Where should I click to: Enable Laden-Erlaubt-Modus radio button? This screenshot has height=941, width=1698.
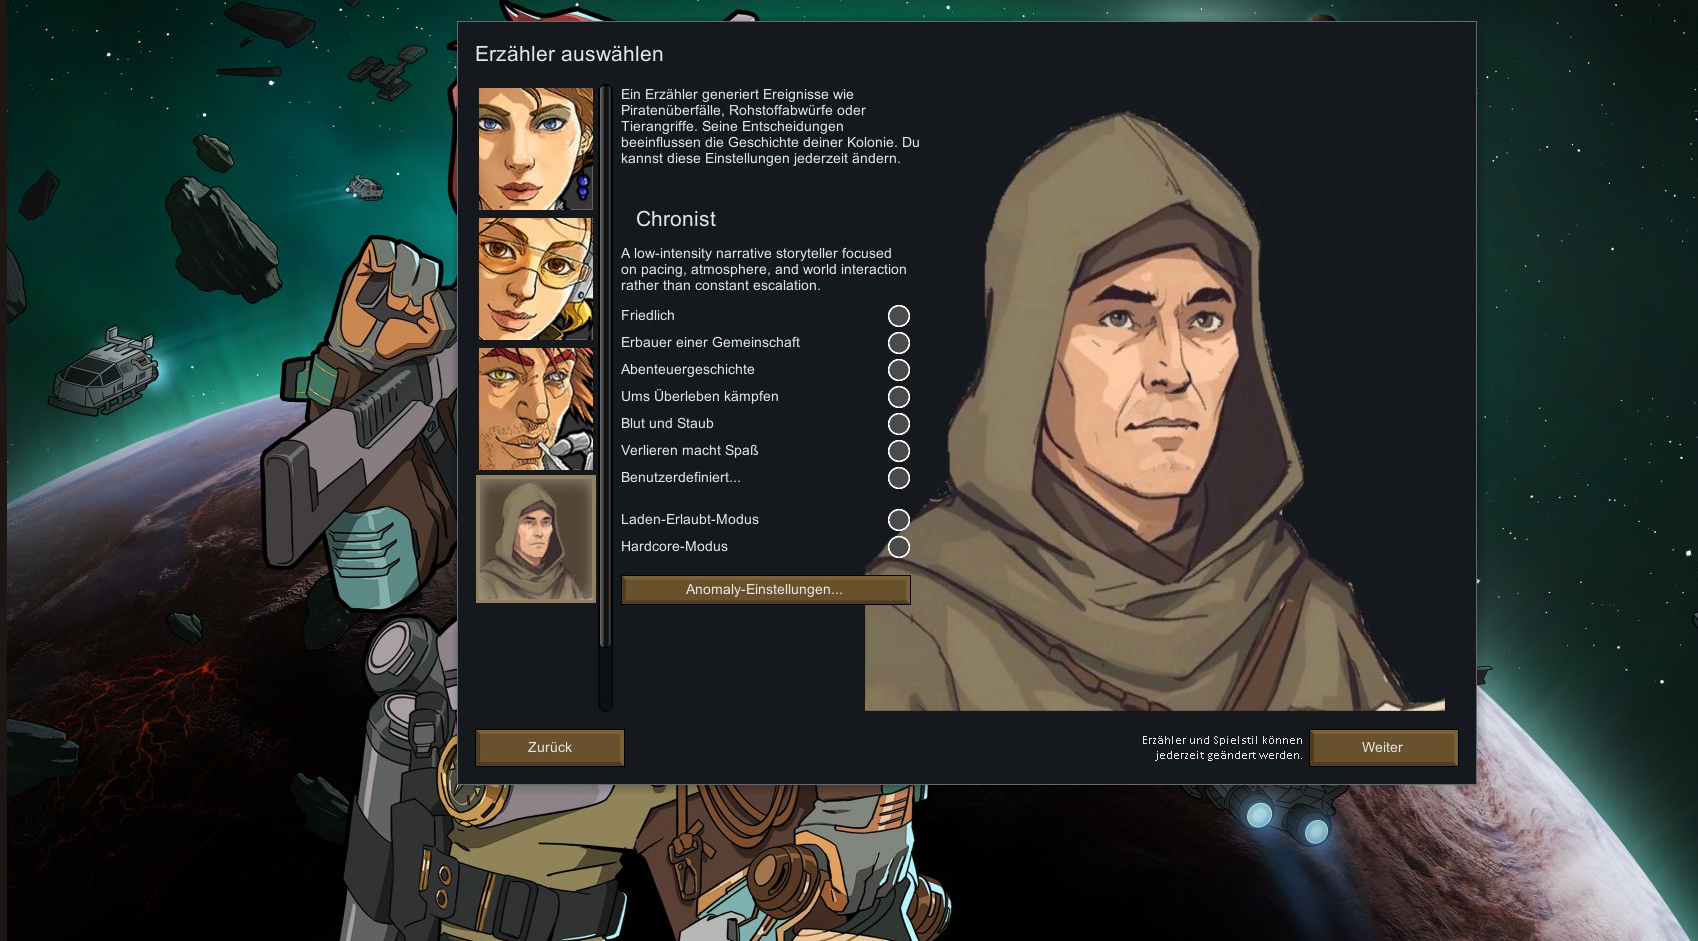click(899, 520)
